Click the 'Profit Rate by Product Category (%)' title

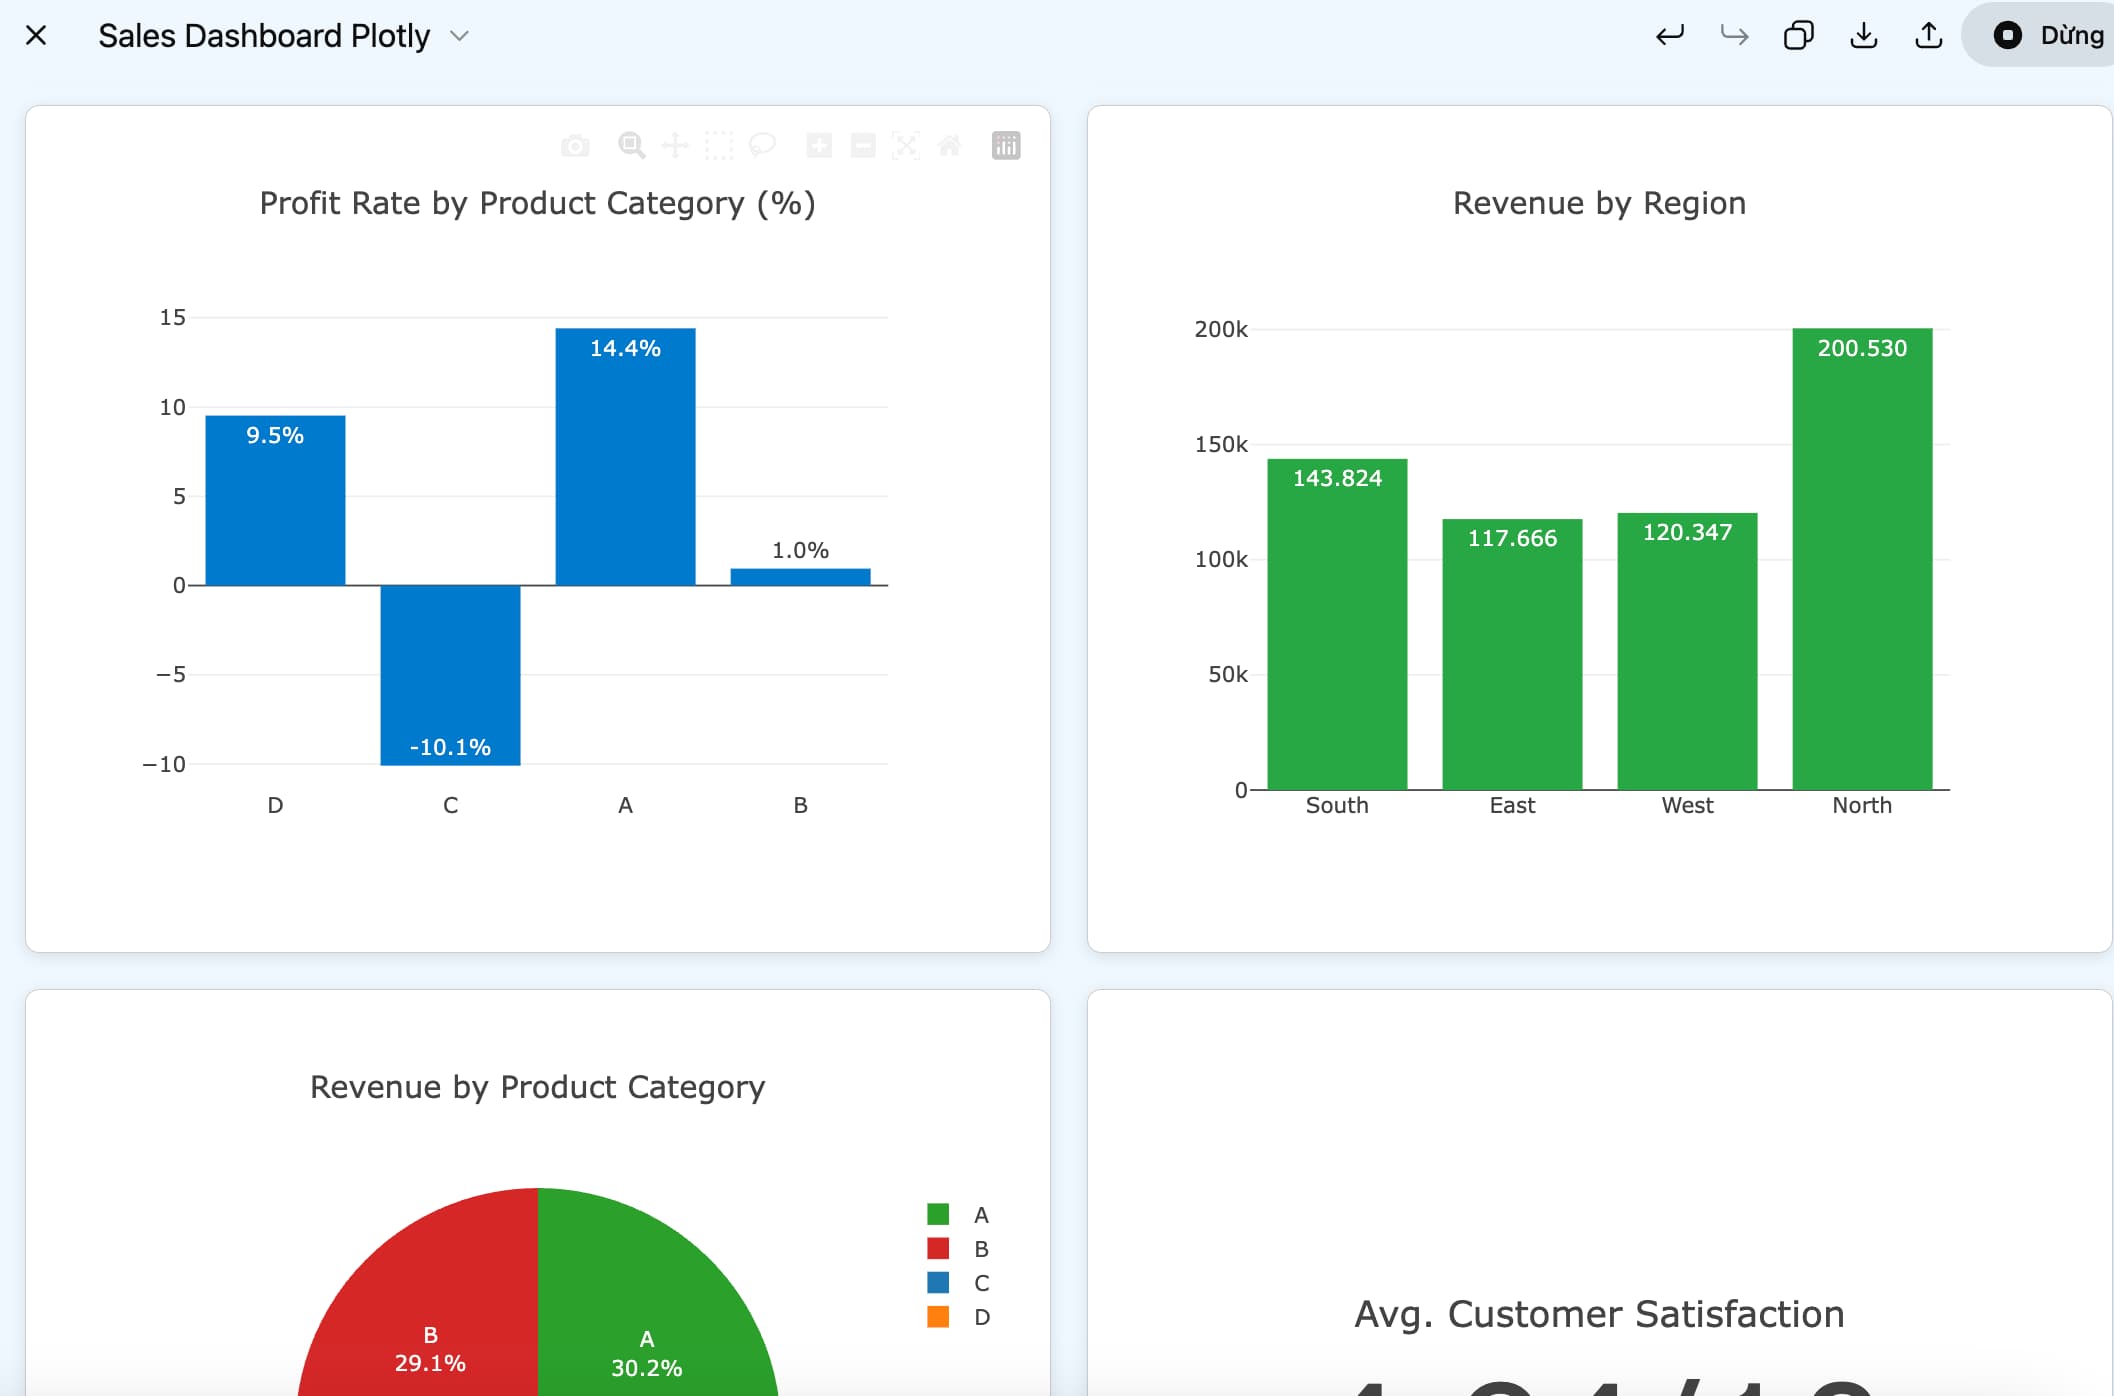[538, 203]
